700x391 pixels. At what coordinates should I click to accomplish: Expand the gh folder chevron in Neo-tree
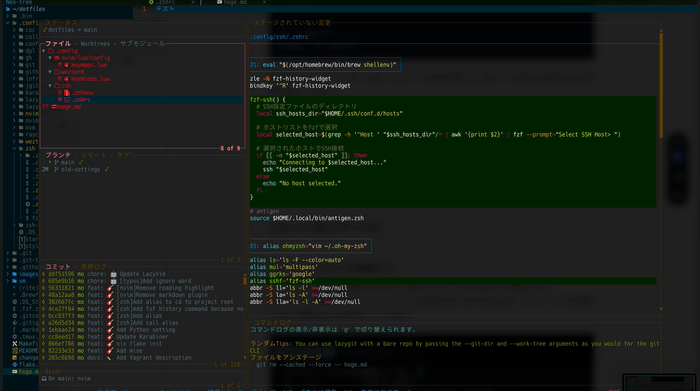[14, 58]
